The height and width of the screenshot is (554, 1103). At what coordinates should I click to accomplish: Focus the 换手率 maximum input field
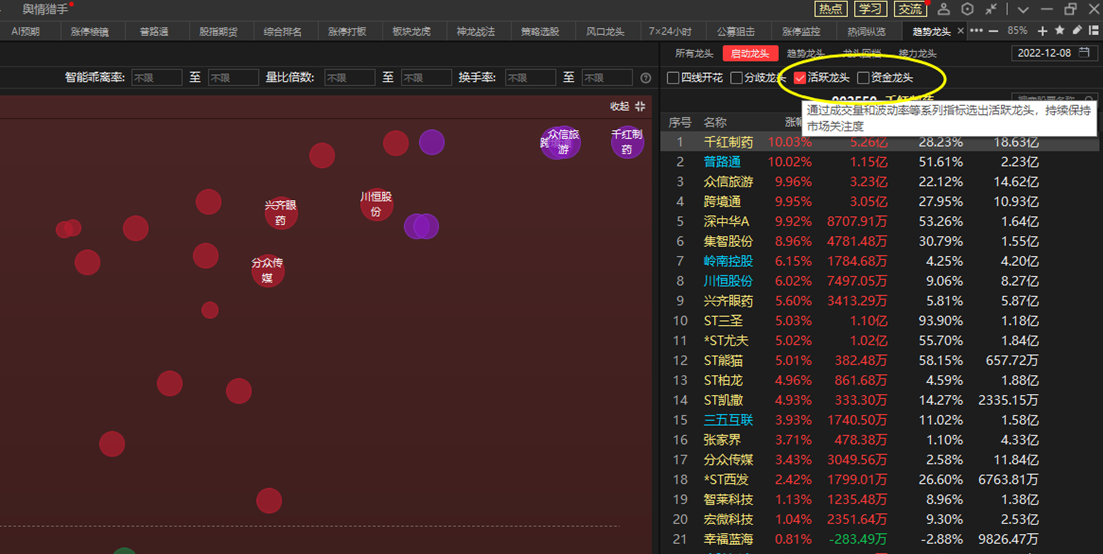[x=608, y=77]
